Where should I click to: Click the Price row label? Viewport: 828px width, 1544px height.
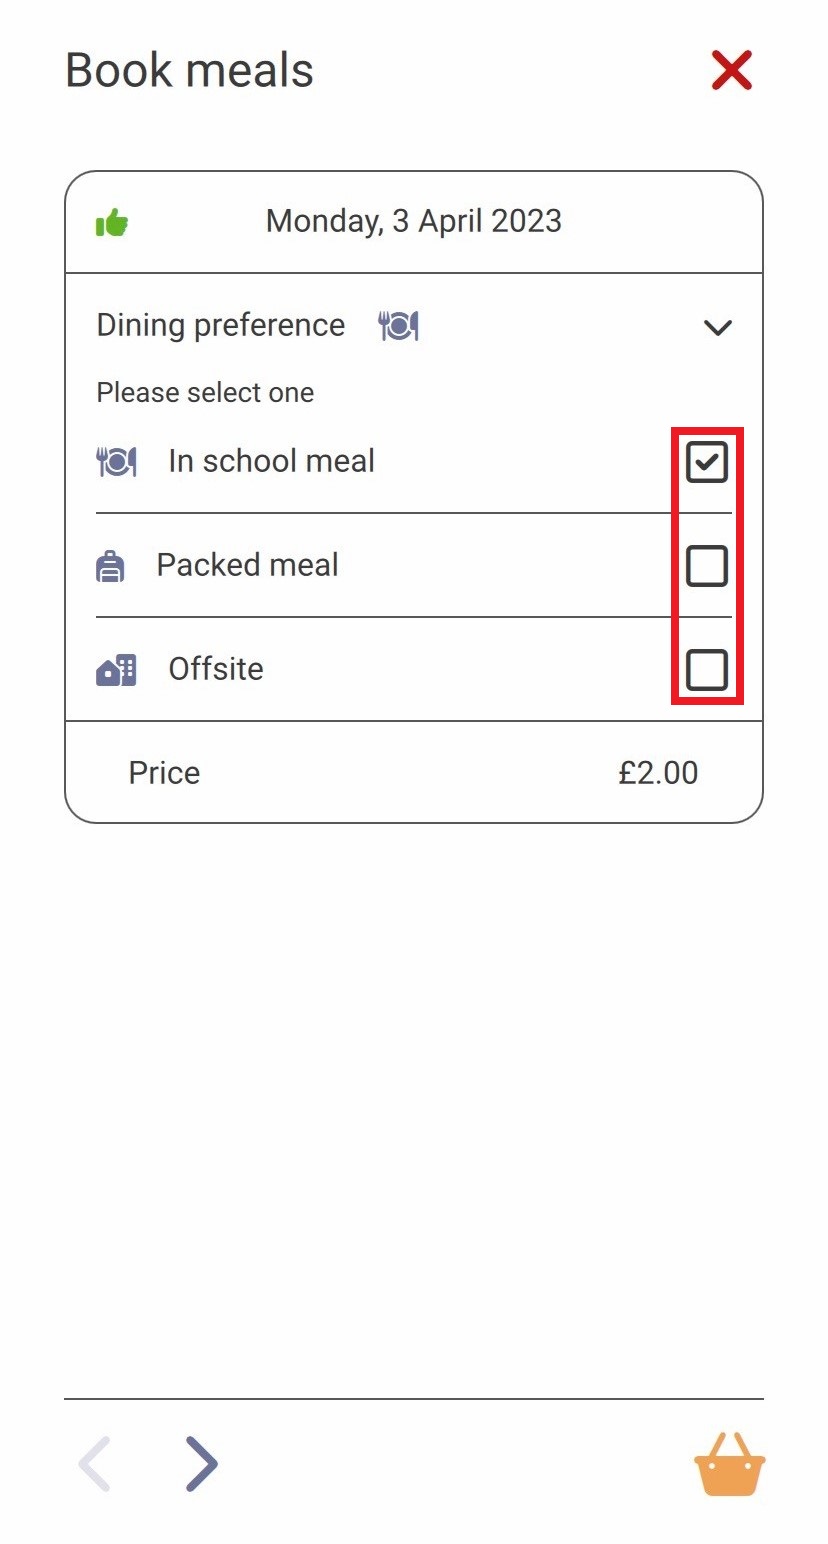pyautogui.click(x=164, y=773)
